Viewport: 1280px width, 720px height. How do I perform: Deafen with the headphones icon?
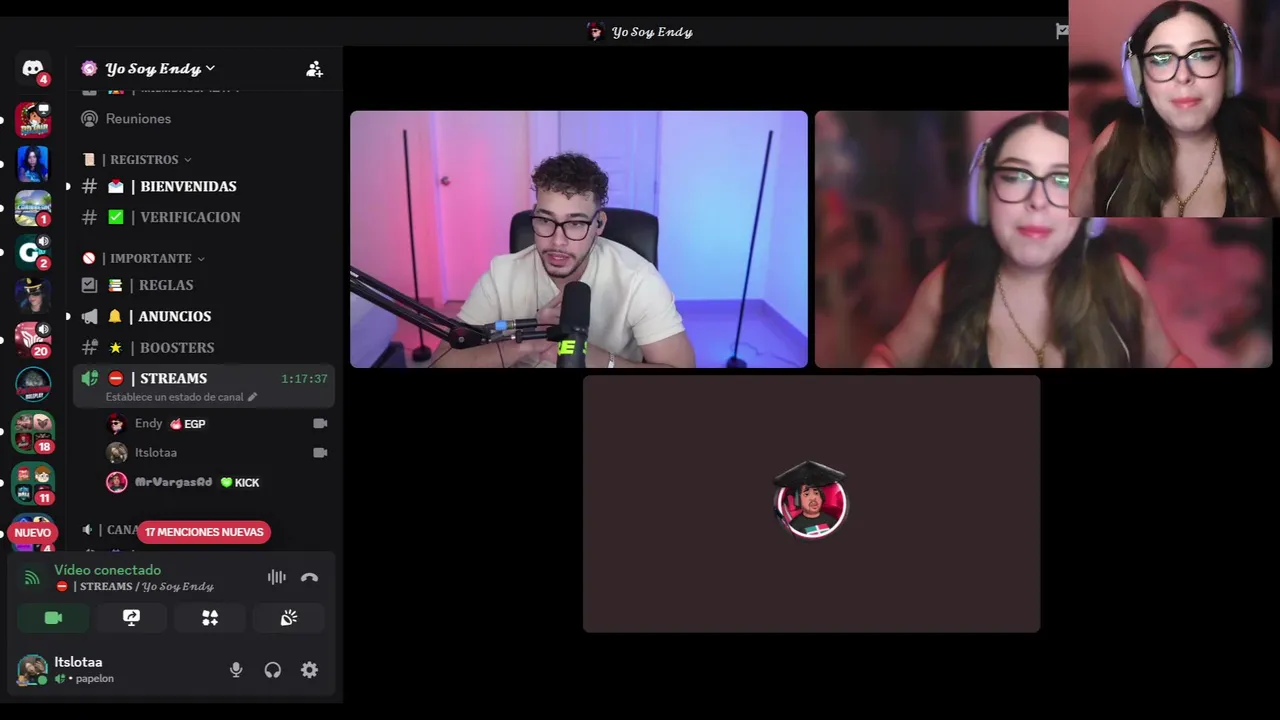click(x=272, y=670)
